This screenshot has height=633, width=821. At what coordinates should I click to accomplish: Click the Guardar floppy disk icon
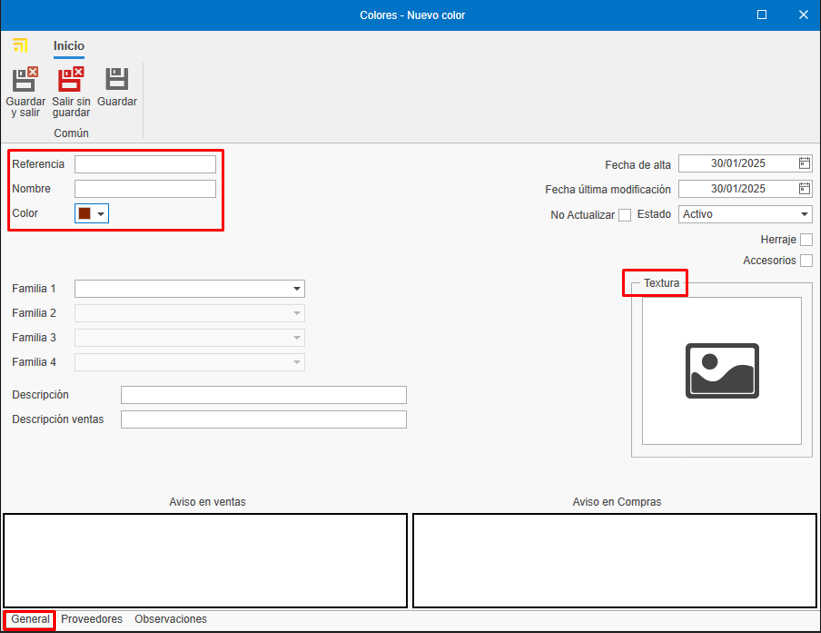click(x=117, y=79)
